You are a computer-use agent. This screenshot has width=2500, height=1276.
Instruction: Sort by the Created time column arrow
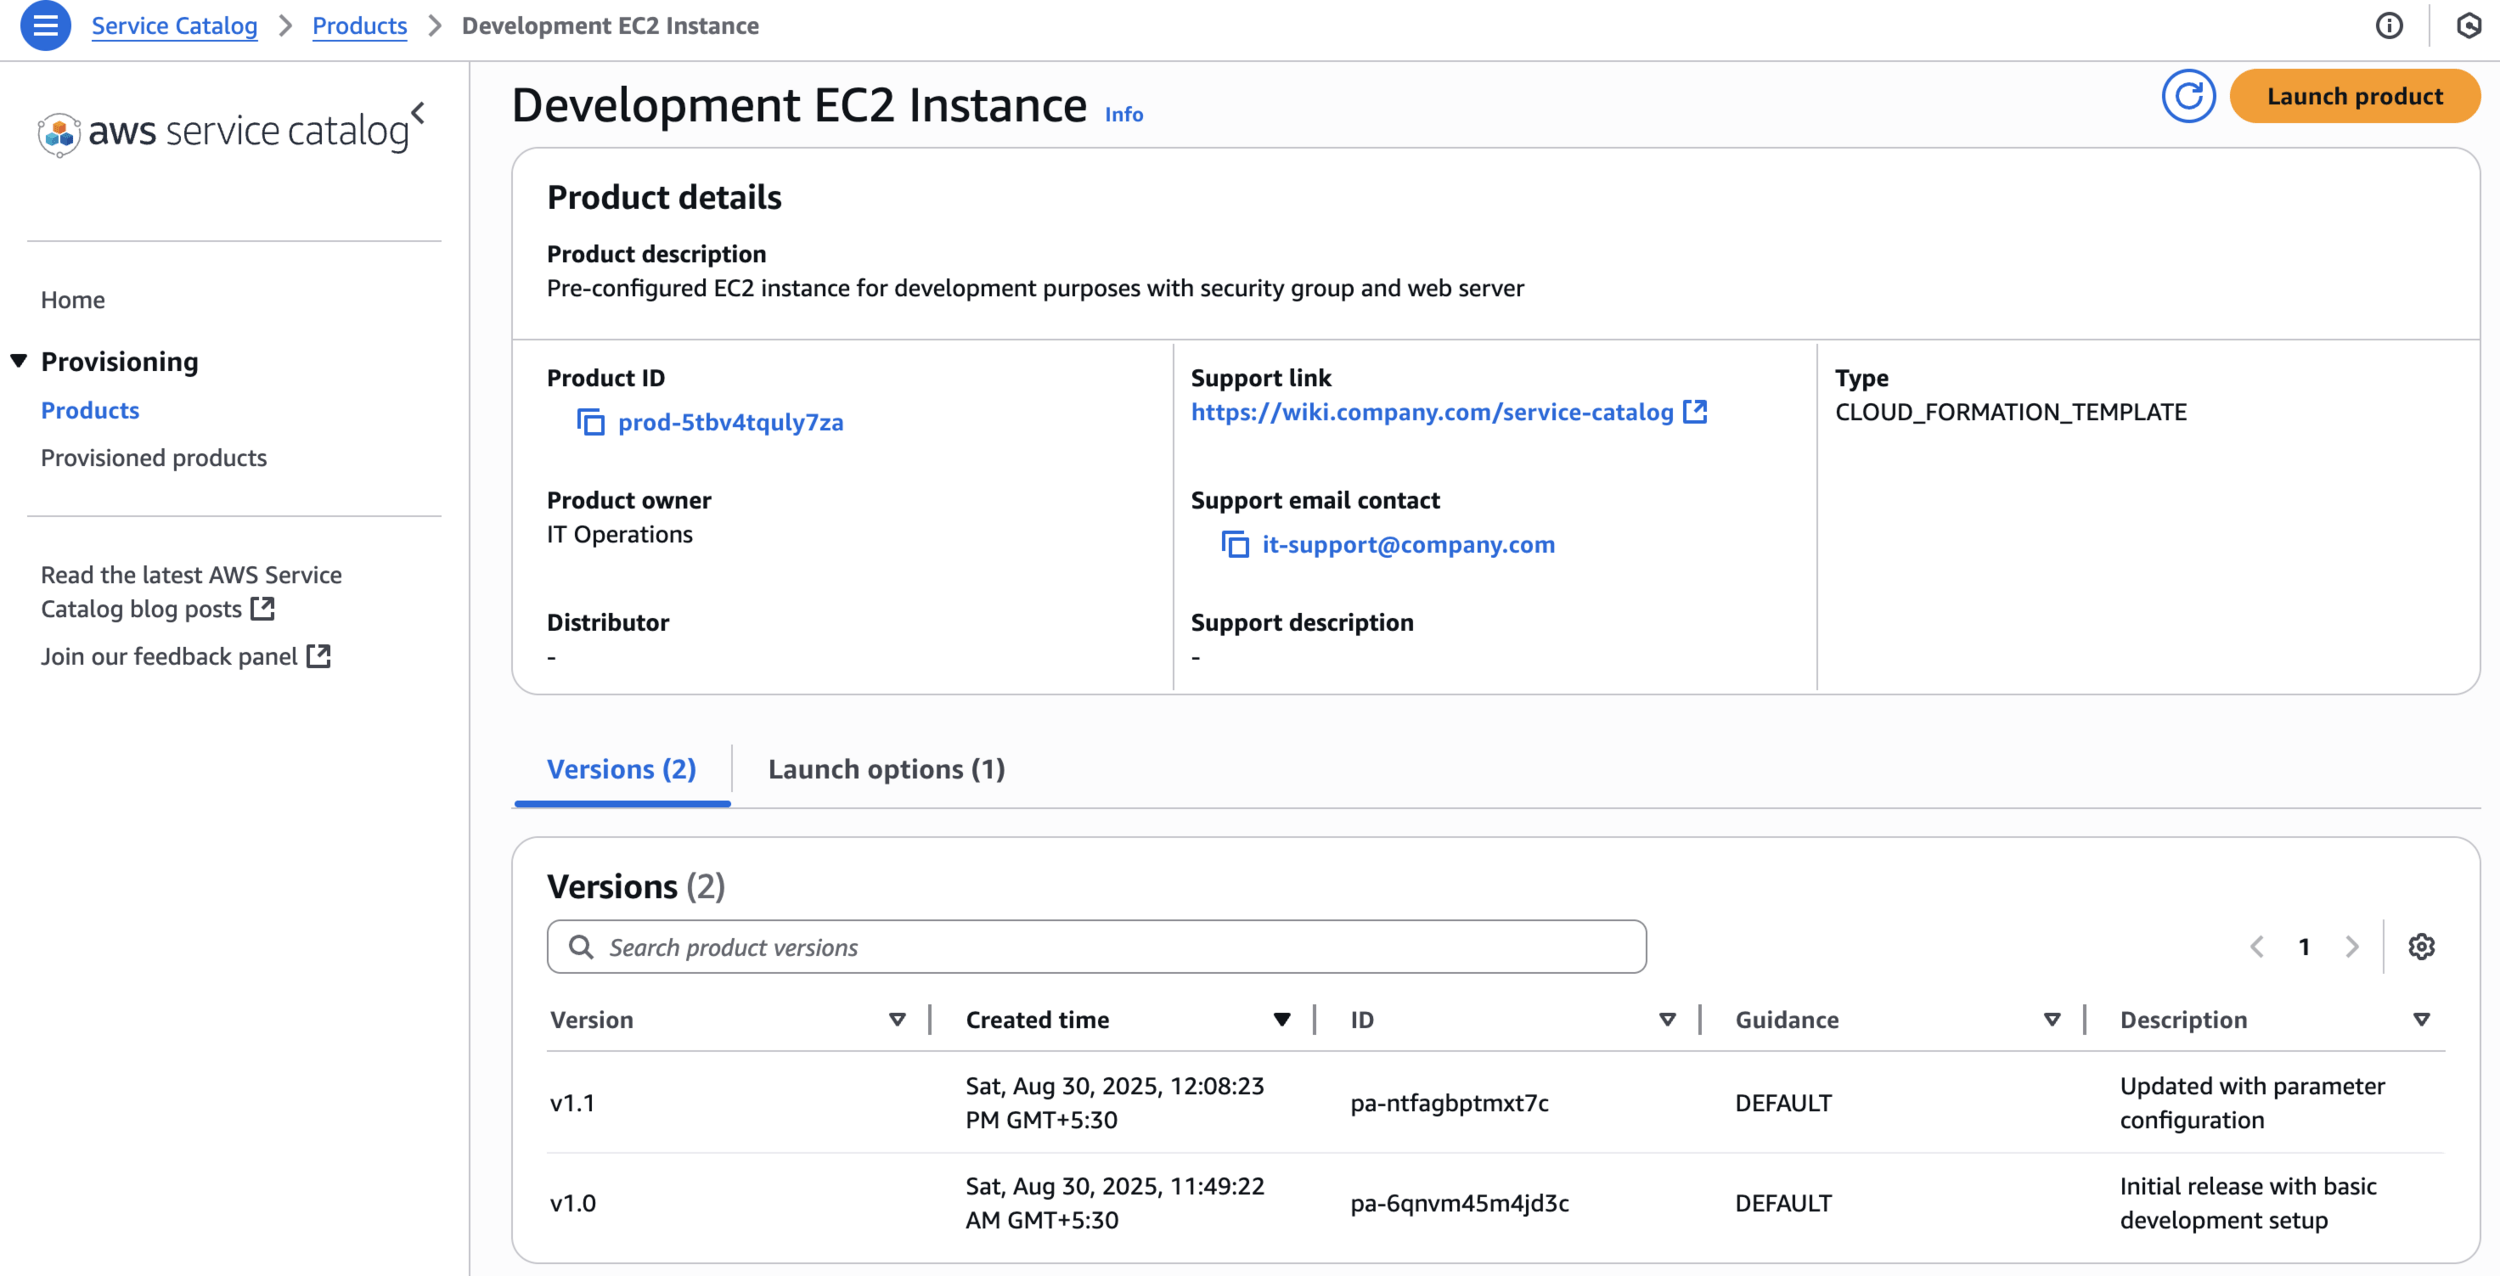coord(1281,1020)
